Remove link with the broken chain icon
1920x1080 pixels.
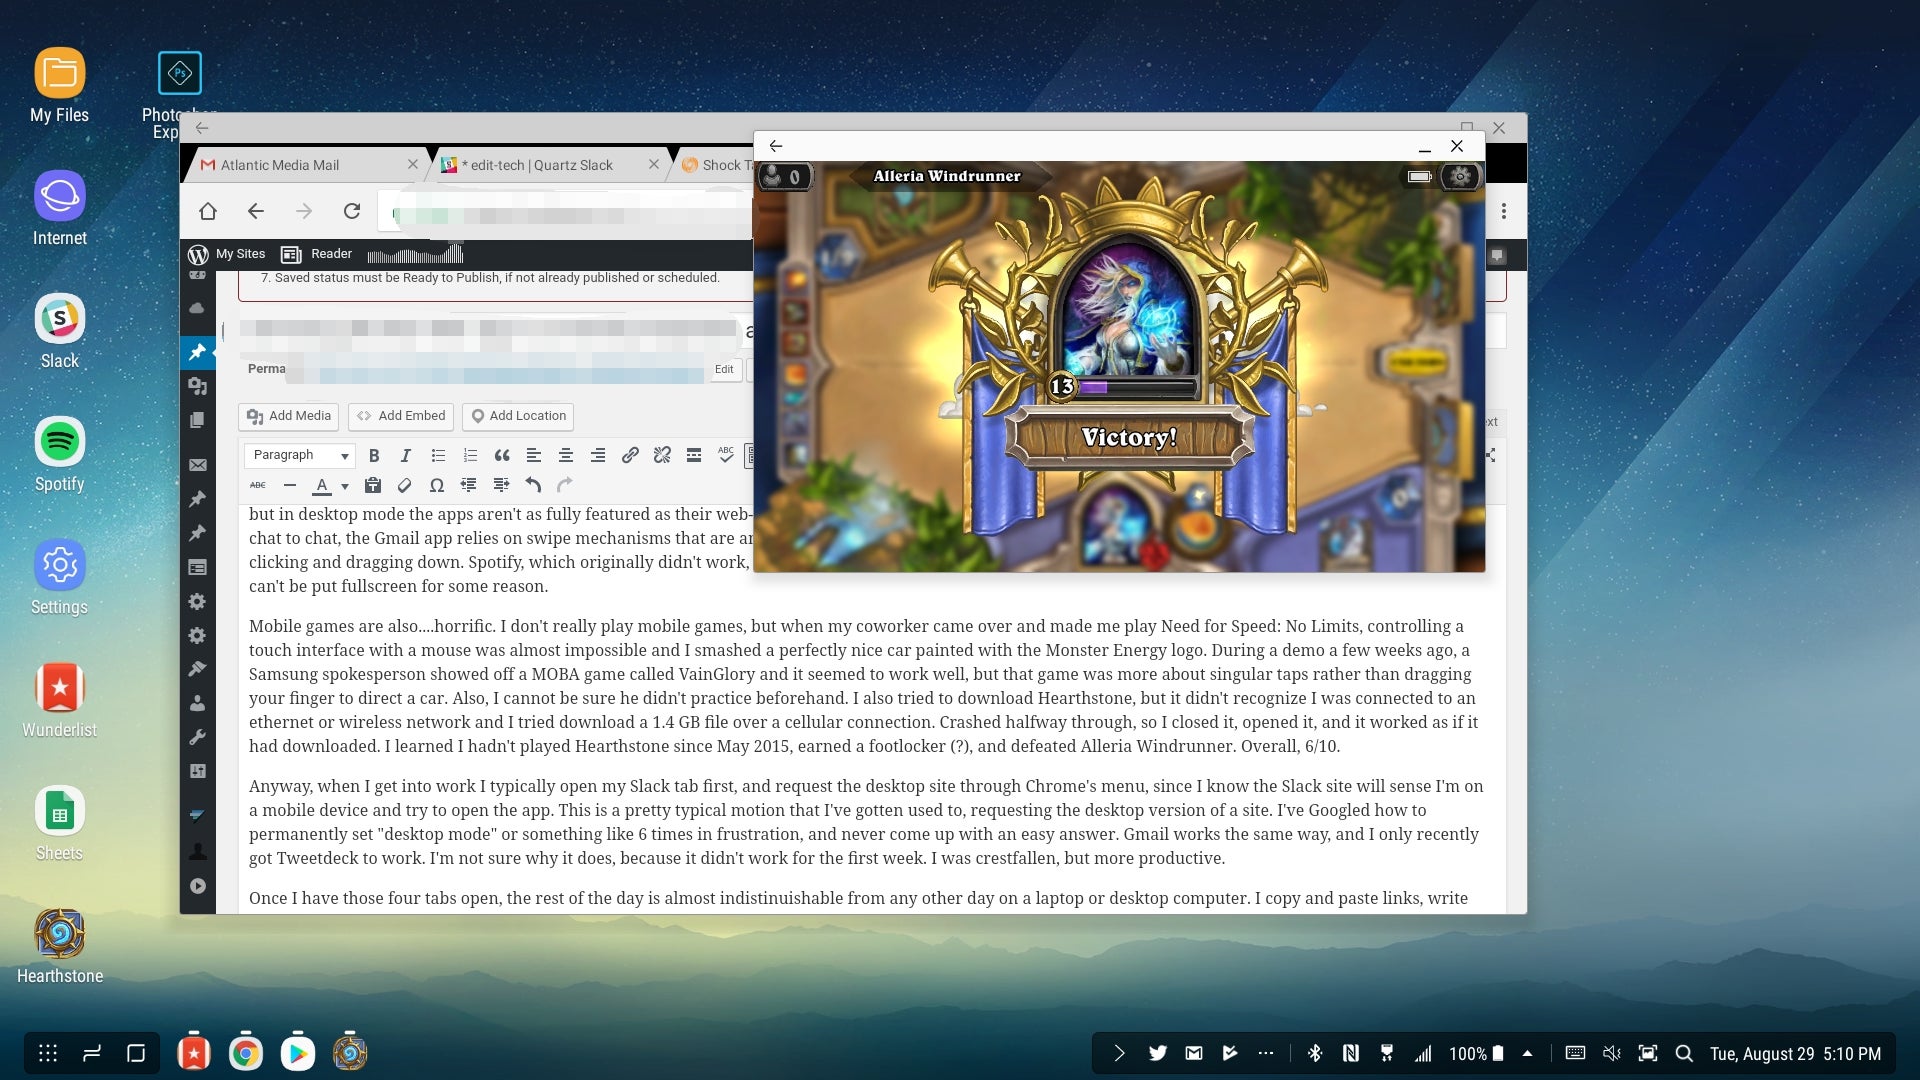[662, 456]
